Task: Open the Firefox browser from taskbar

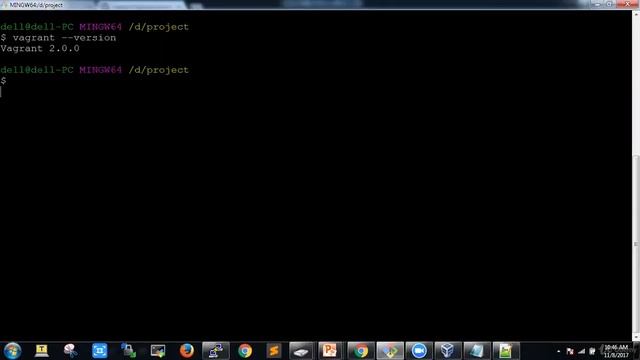Action: [187, 351]
